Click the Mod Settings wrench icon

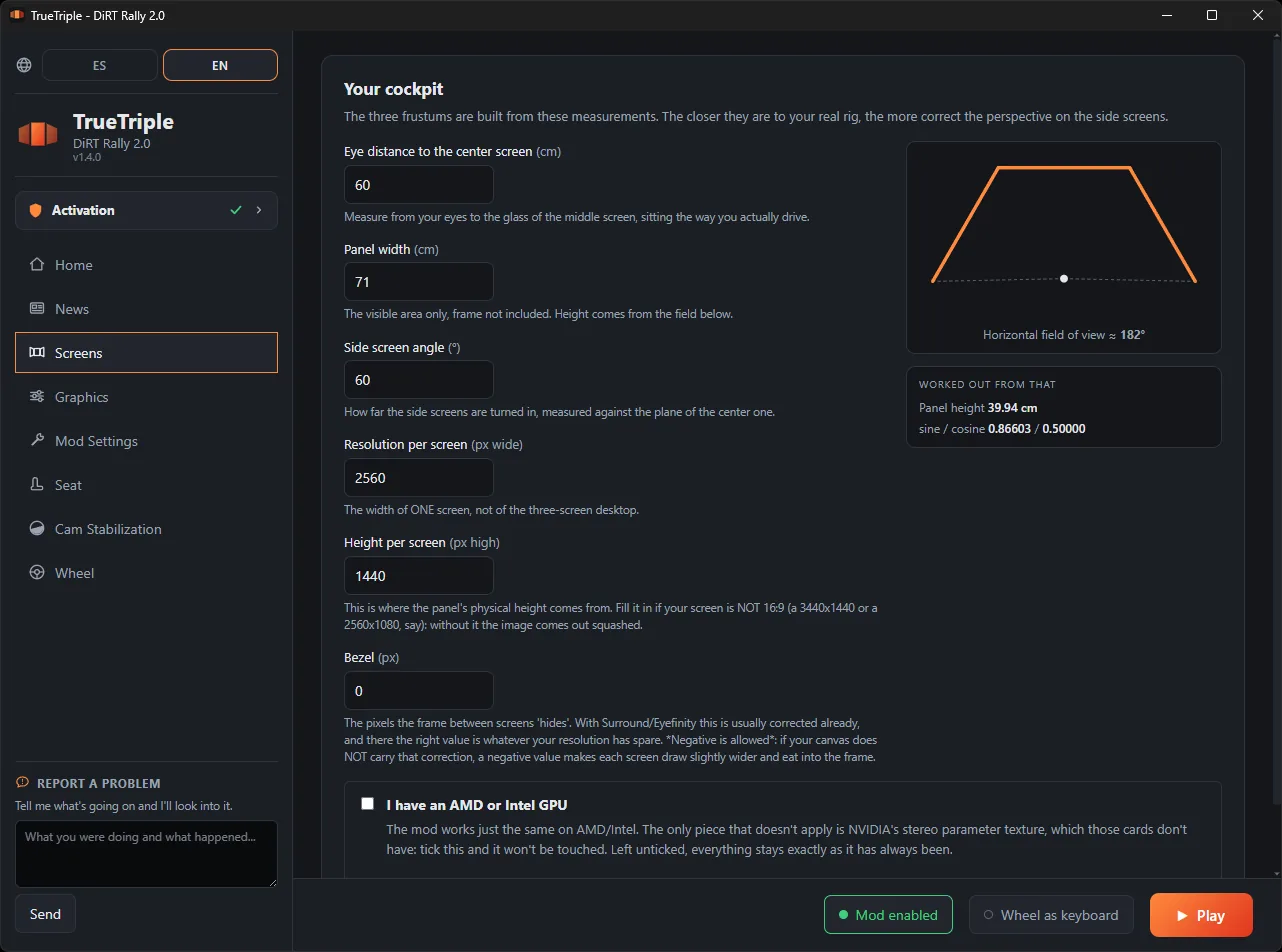click(x=37, y=441)
